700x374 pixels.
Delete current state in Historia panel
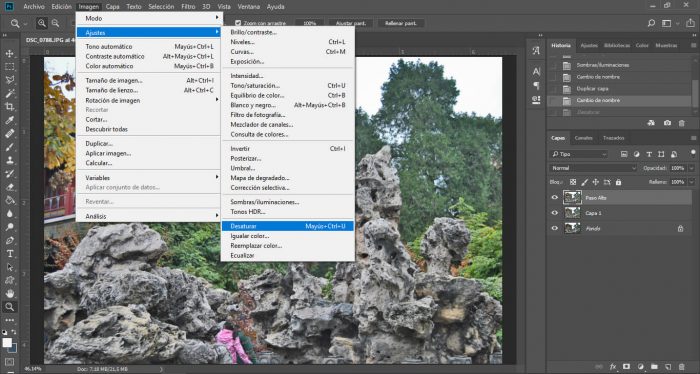tap(681, 123)
